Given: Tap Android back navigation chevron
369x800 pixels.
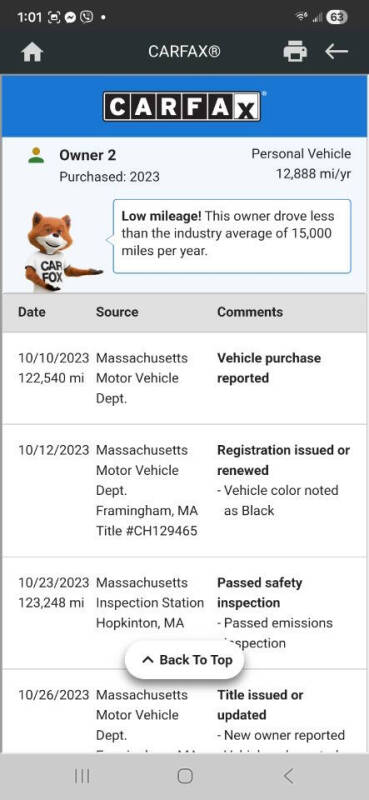Looking at the screenshot, I should pyautogui.click(x=288, y=776).
